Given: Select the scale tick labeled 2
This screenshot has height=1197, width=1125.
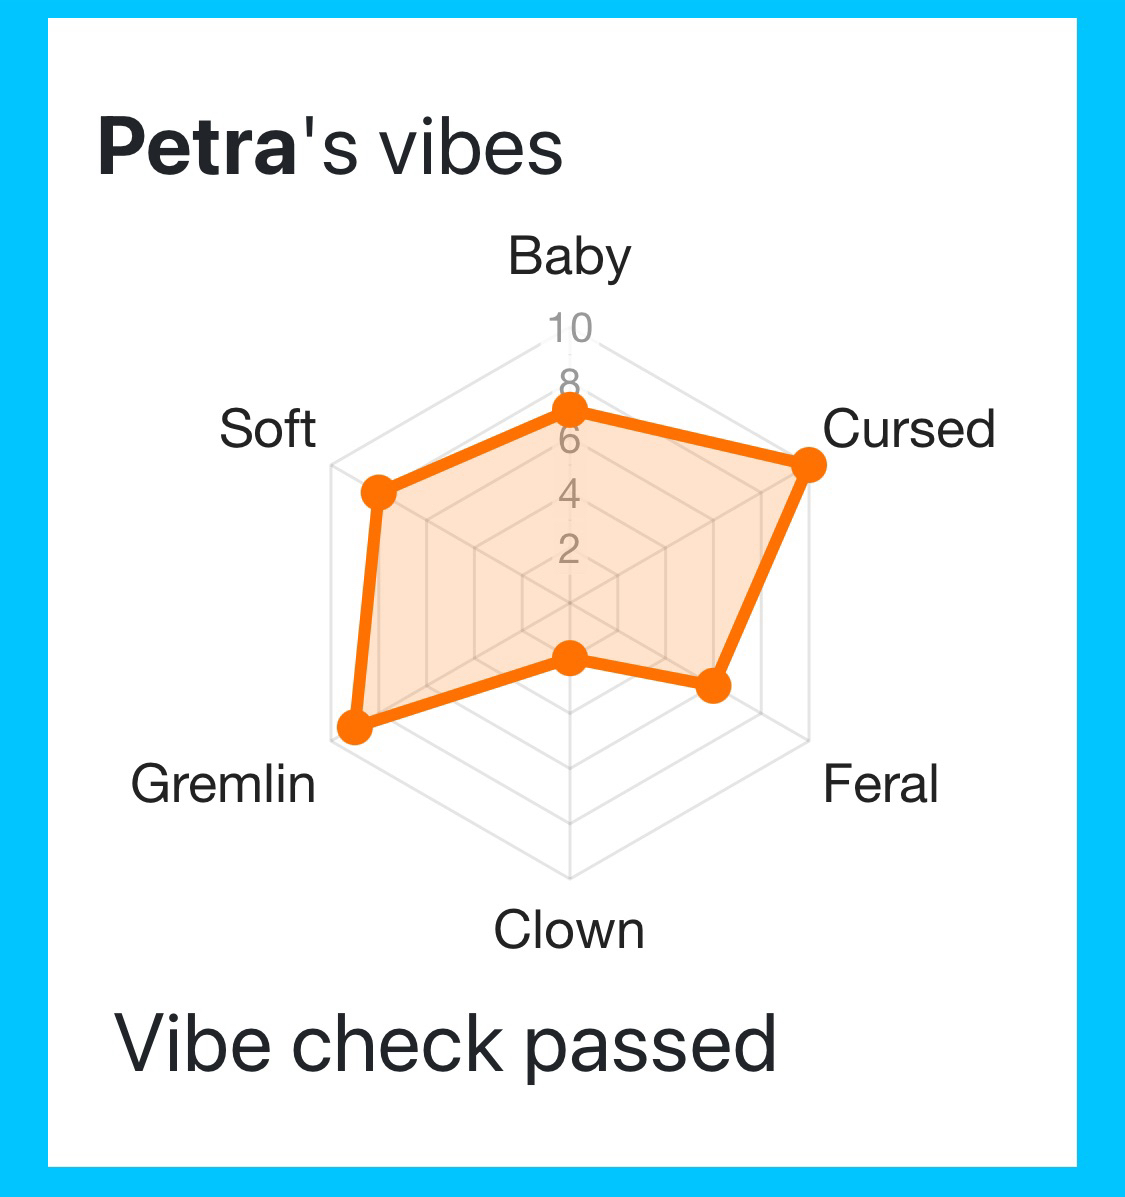Looking at the screenshot, I should tap(569, 548).
